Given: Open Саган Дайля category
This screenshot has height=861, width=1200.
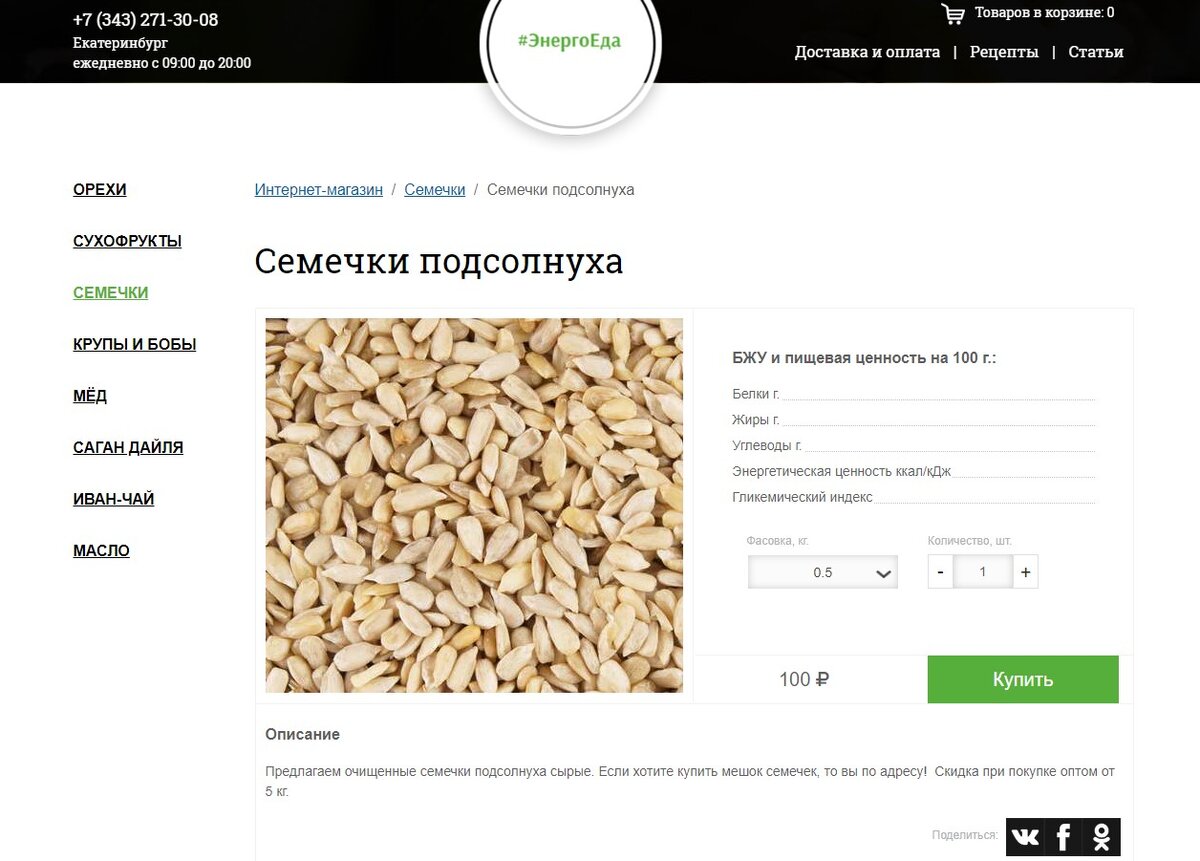Looking at the screenshot, I should [x=128, y=448].
